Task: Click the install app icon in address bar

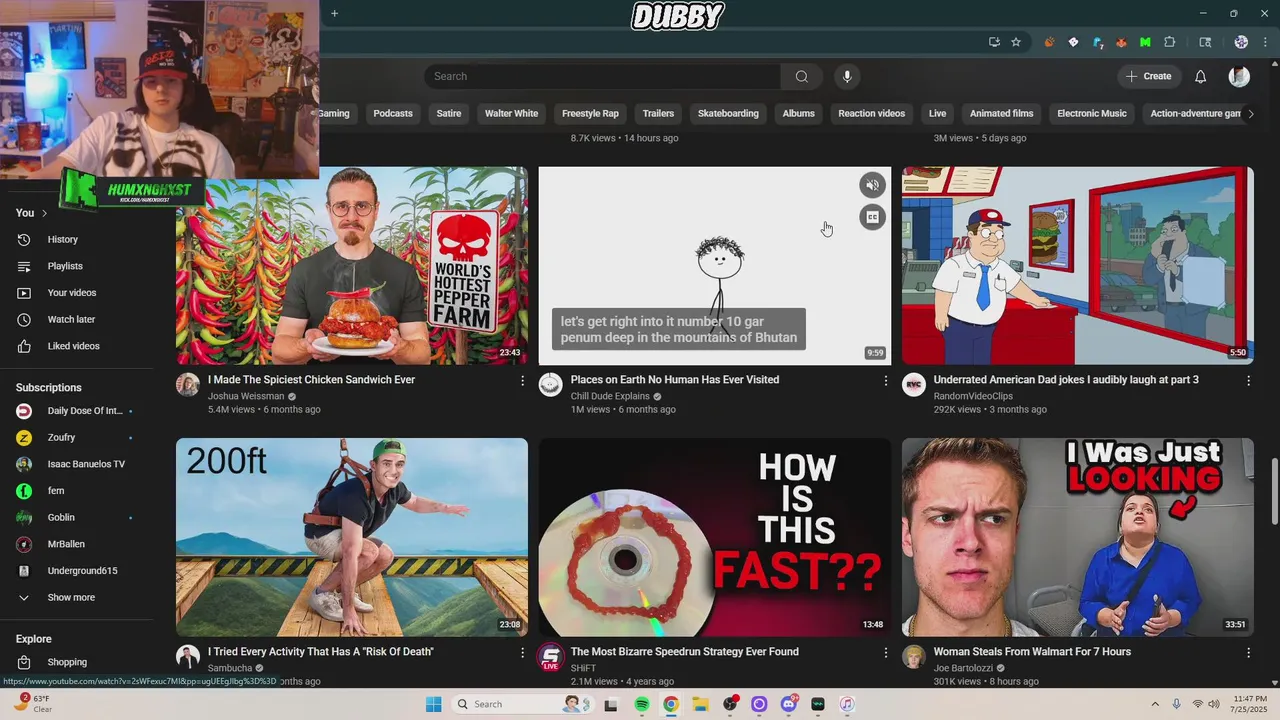Action: (x=994, y=42)
